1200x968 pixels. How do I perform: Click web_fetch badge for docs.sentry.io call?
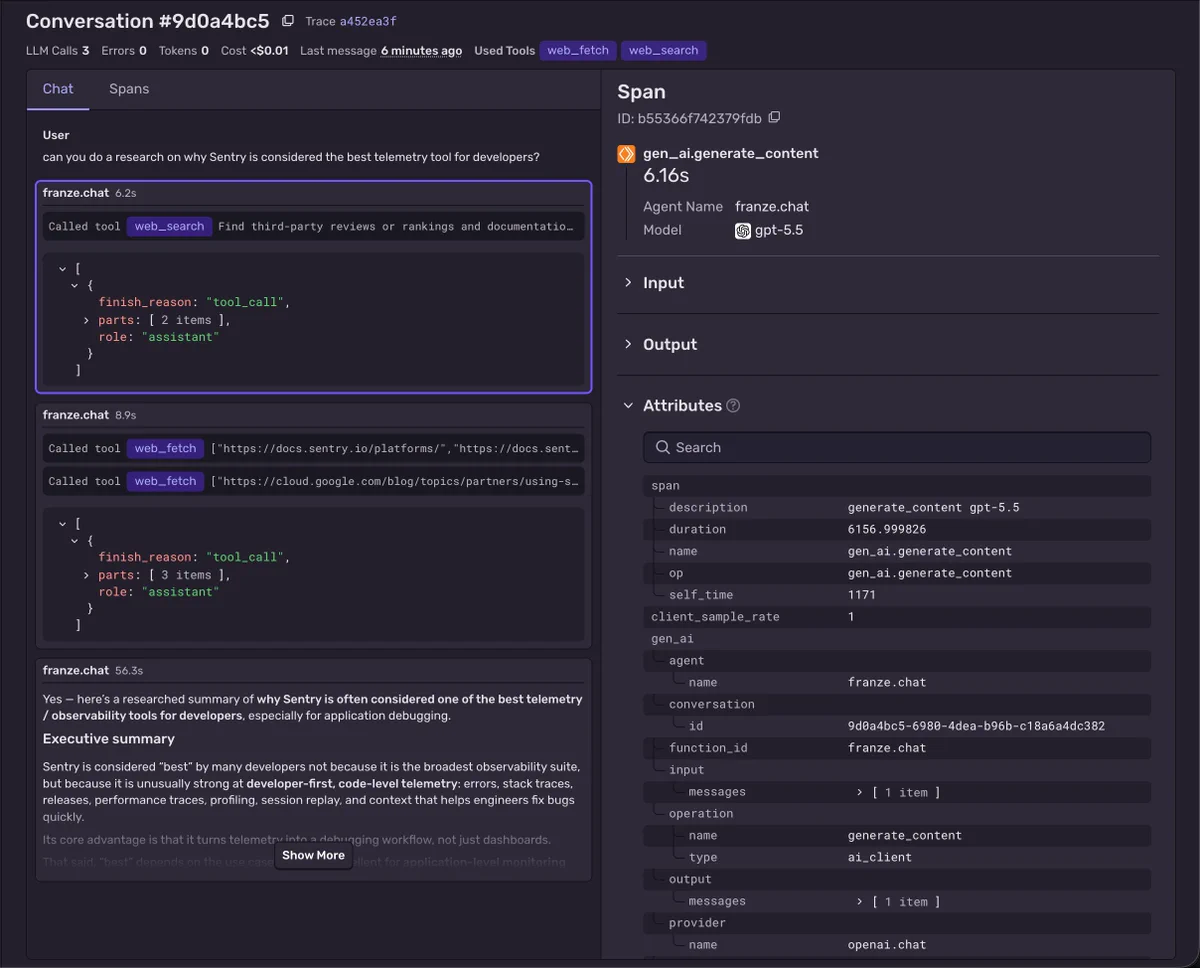[165, 449]
